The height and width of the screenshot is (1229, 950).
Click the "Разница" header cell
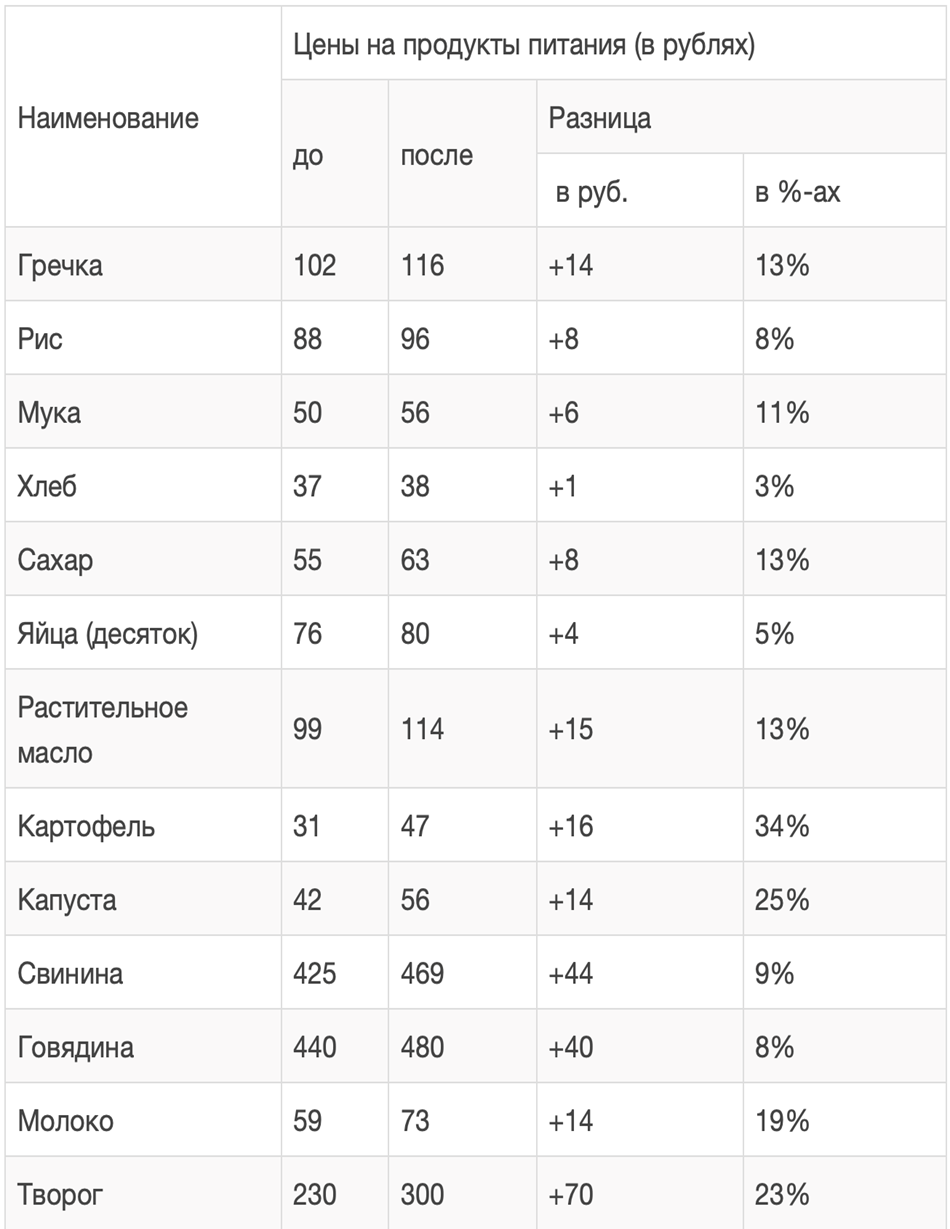(600, 118)
